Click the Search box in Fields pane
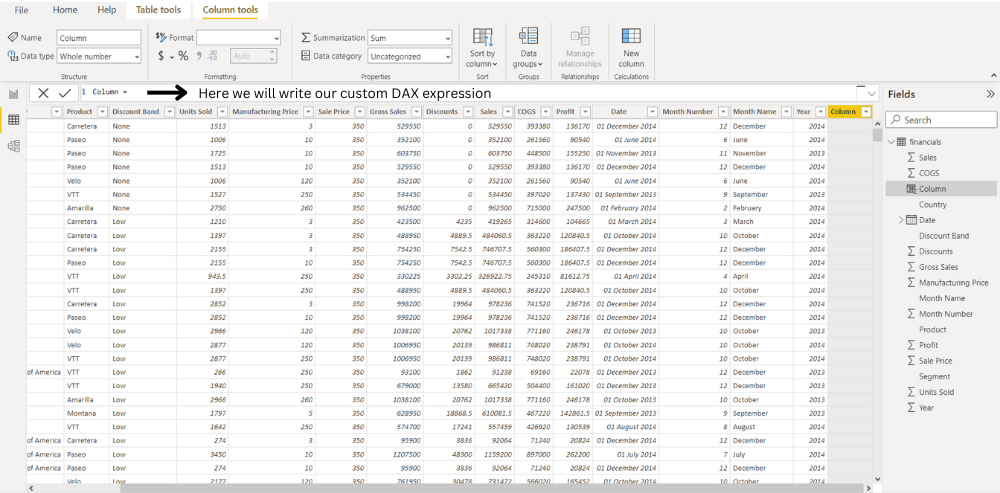Screen dimensions: 1000x493 [940, 119]
